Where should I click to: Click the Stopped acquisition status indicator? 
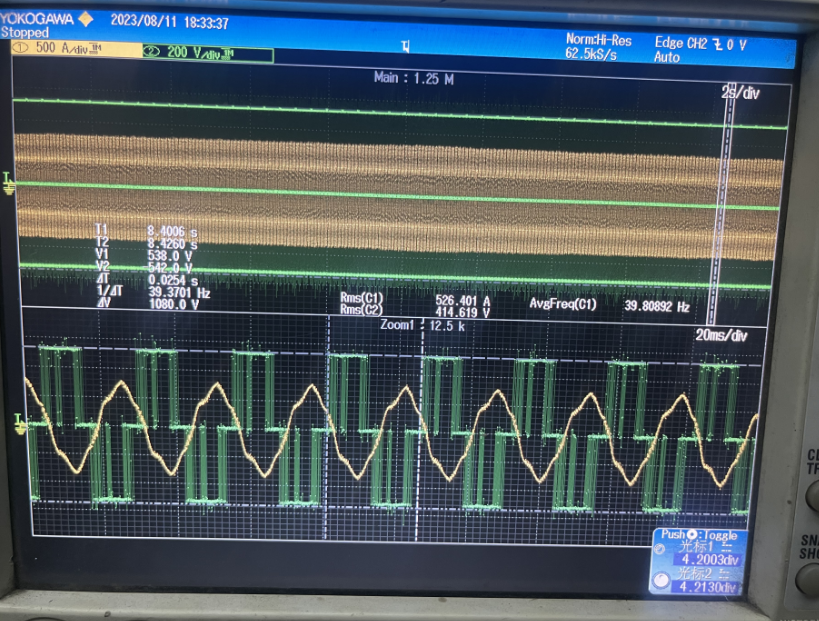click(x=26, y=33)
